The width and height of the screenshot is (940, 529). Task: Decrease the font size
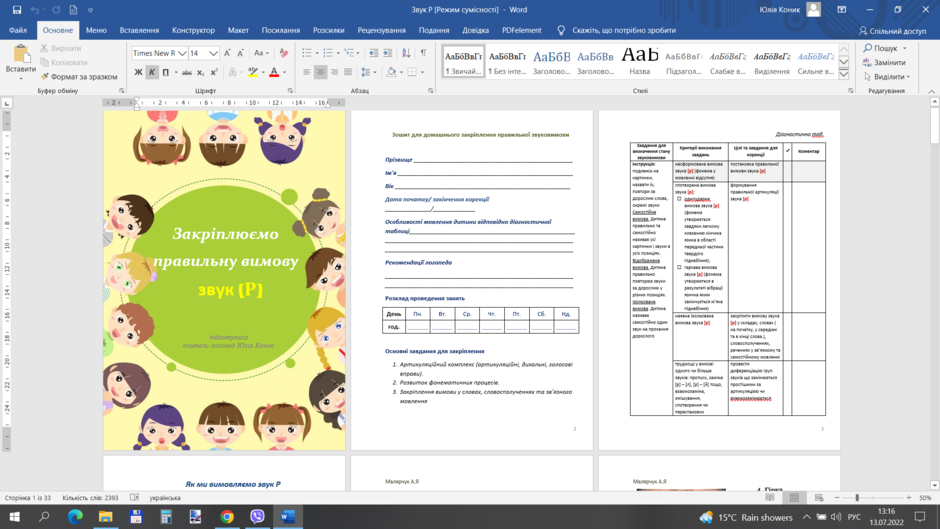click(x=241, y=53)
